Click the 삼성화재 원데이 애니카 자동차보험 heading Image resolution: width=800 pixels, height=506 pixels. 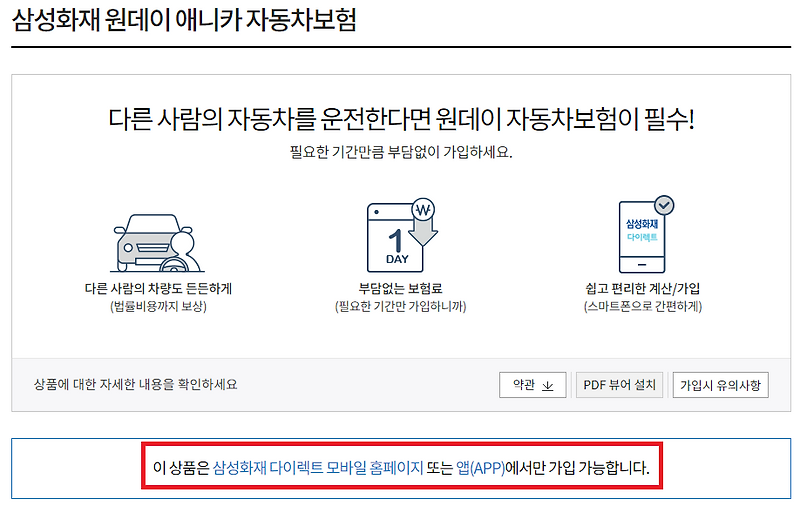[x=184, y=20]
